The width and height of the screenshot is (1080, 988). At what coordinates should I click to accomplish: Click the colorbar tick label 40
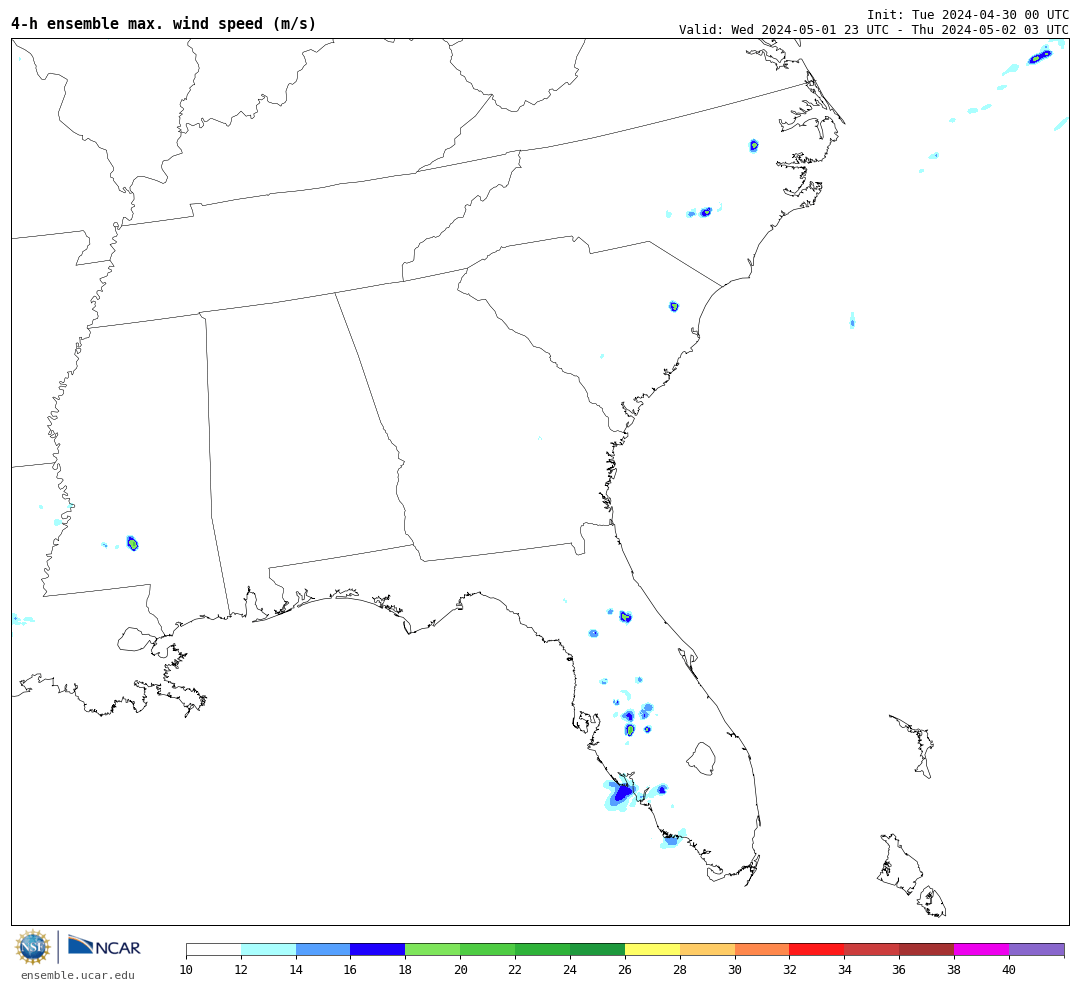tap(1009, 970)
